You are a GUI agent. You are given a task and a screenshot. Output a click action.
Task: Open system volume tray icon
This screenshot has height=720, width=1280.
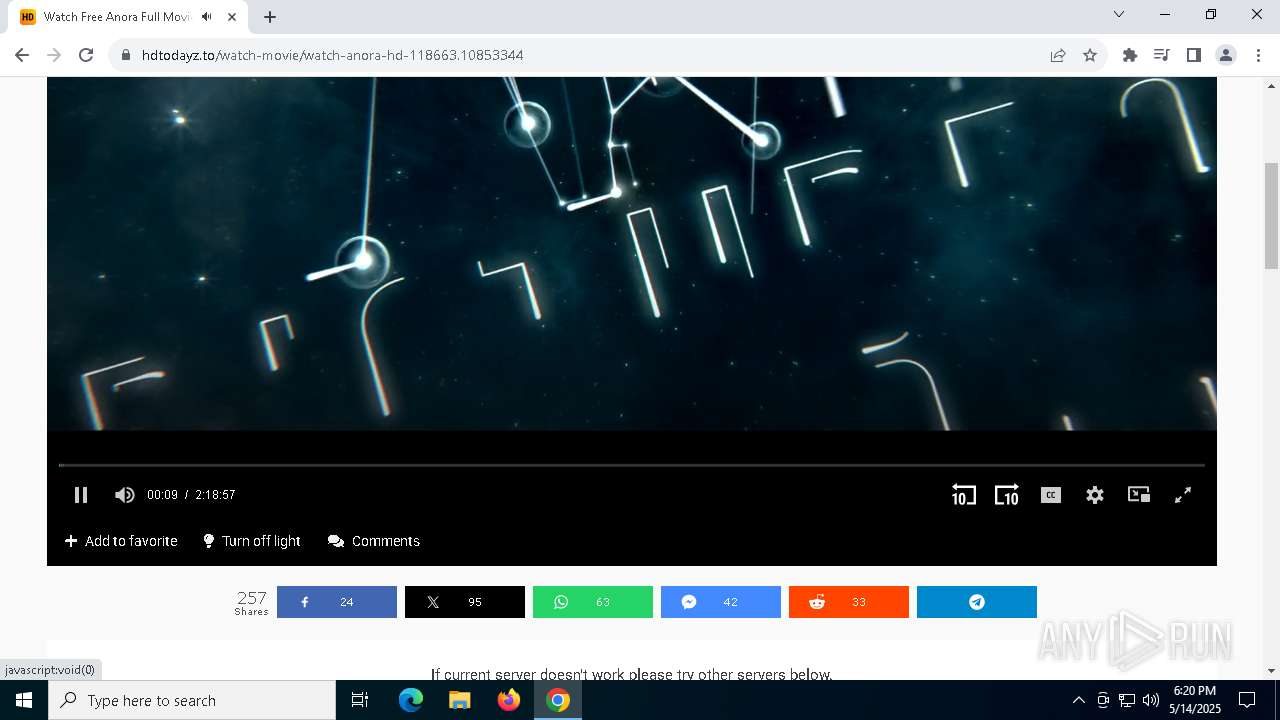tap(1151, 700)
